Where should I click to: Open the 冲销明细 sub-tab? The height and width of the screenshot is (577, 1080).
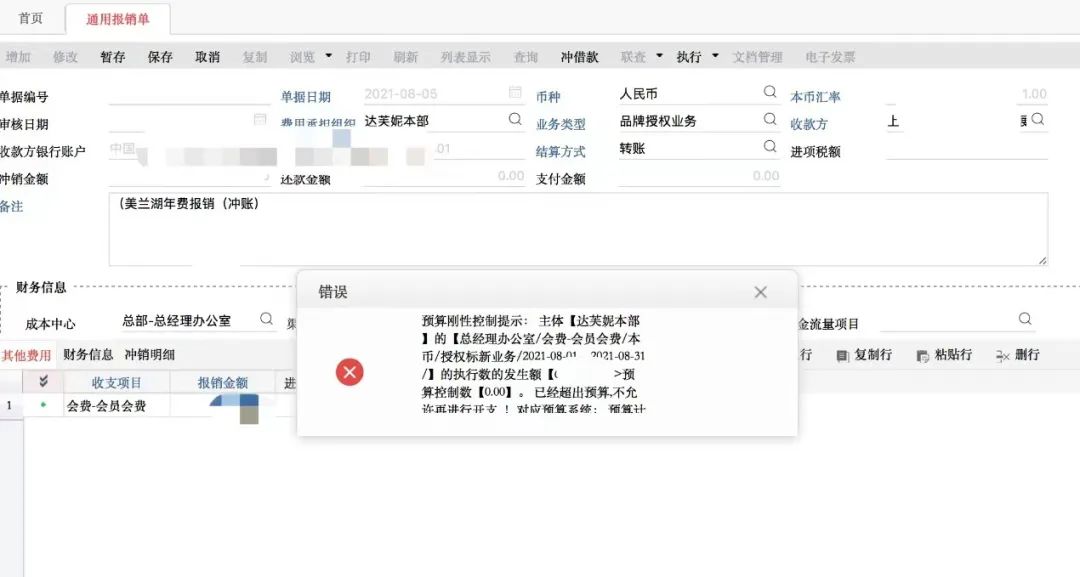150,354
